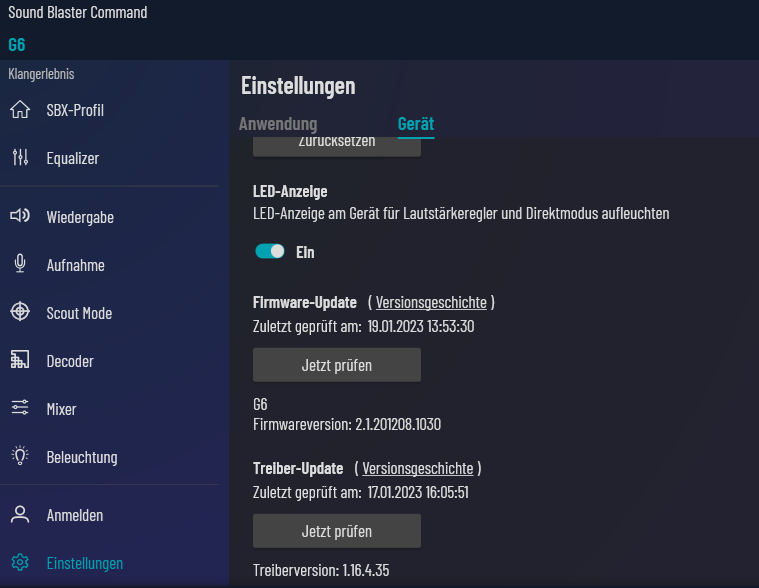
Task: Open Treiber-Update Versionsgeschichte link
Action: [x=418, y=468]
